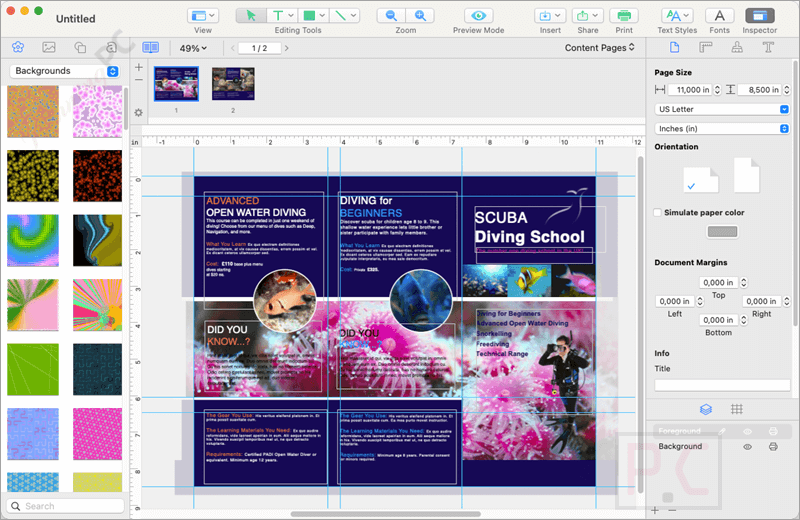
Task: Open the Text Styles menu
Action: pos(677,15)
